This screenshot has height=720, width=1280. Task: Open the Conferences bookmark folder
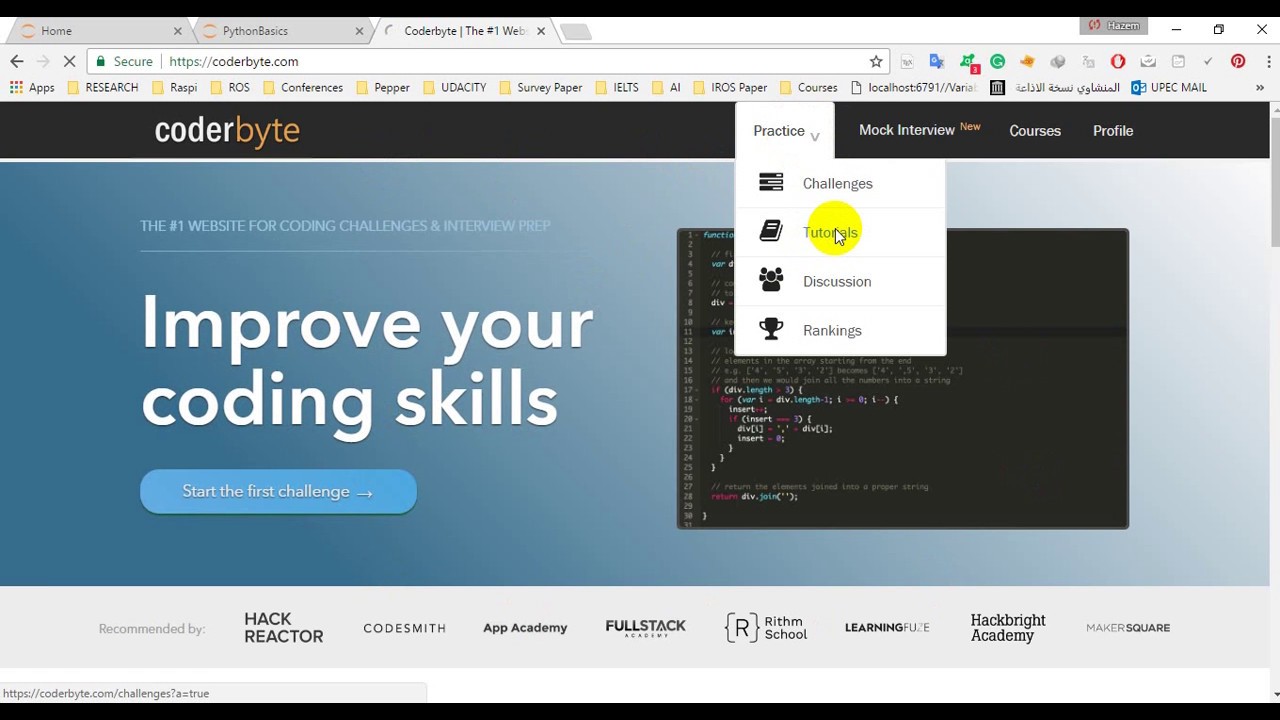pos(302,87)
